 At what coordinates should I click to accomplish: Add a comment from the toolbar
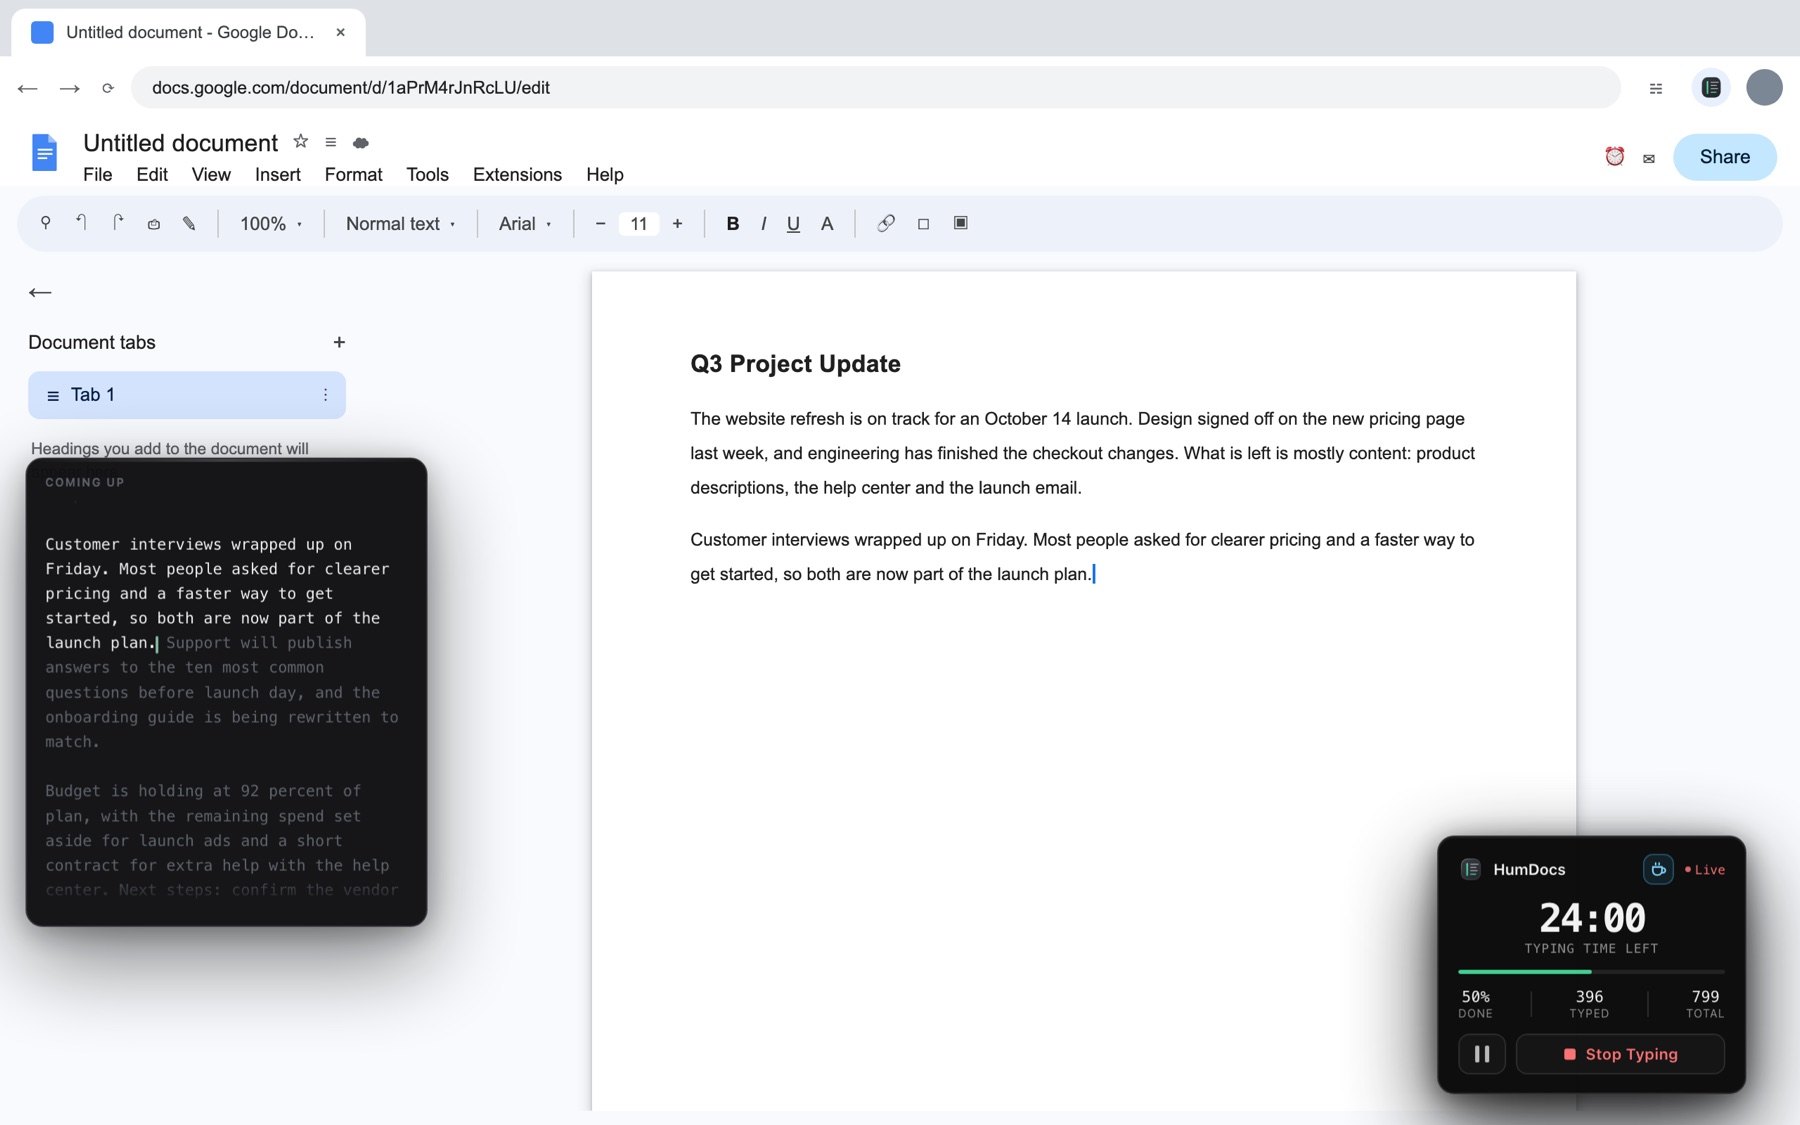click(x=923, y=224)
